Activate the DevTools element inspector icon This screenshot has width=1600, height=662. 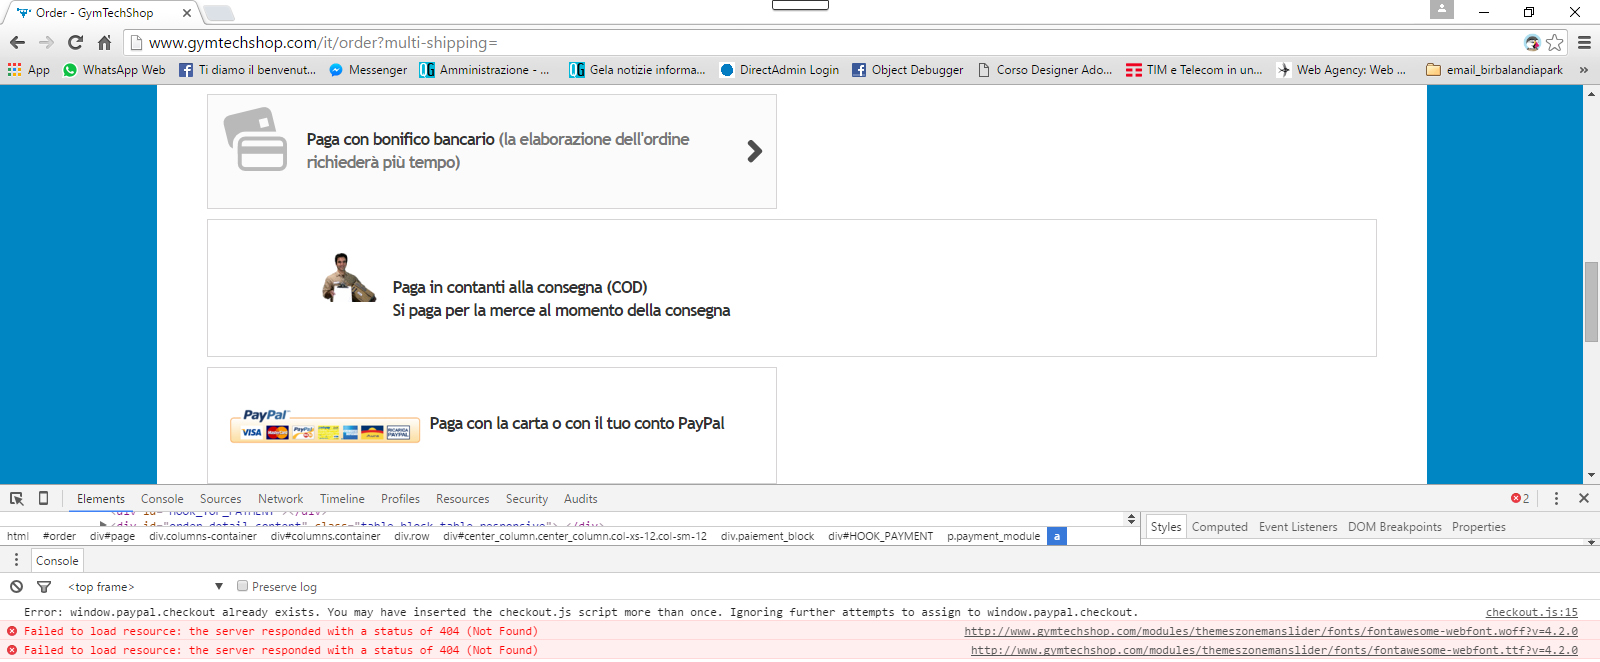pos(17,498)
